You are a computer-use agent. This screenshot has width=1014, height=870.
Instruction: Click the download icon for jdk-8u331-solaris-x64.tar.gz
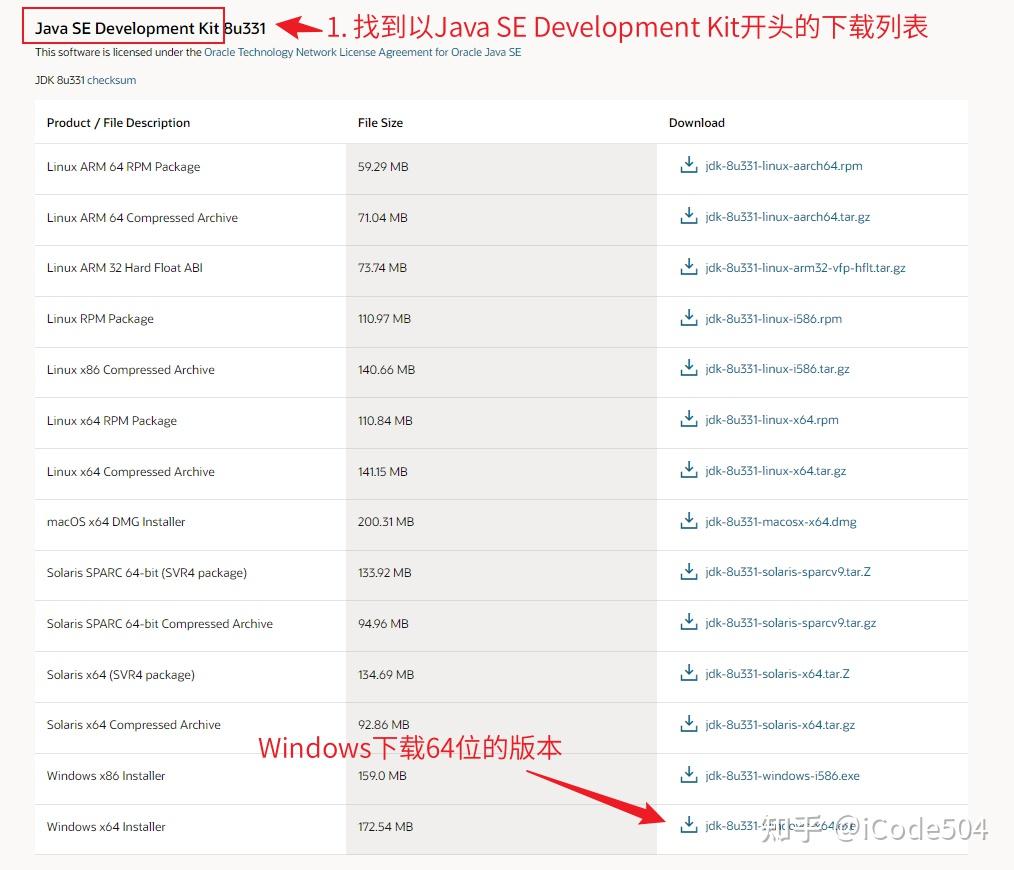click(x=688, y=724)
